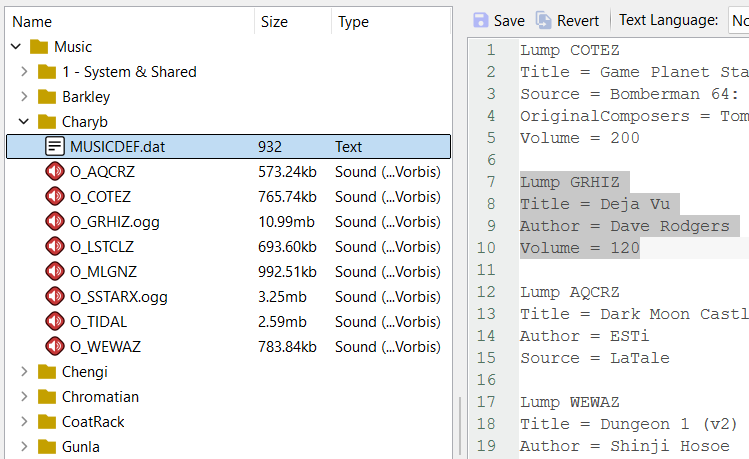
Task: Select the O_COTEZ entry name
Action: 100,197
